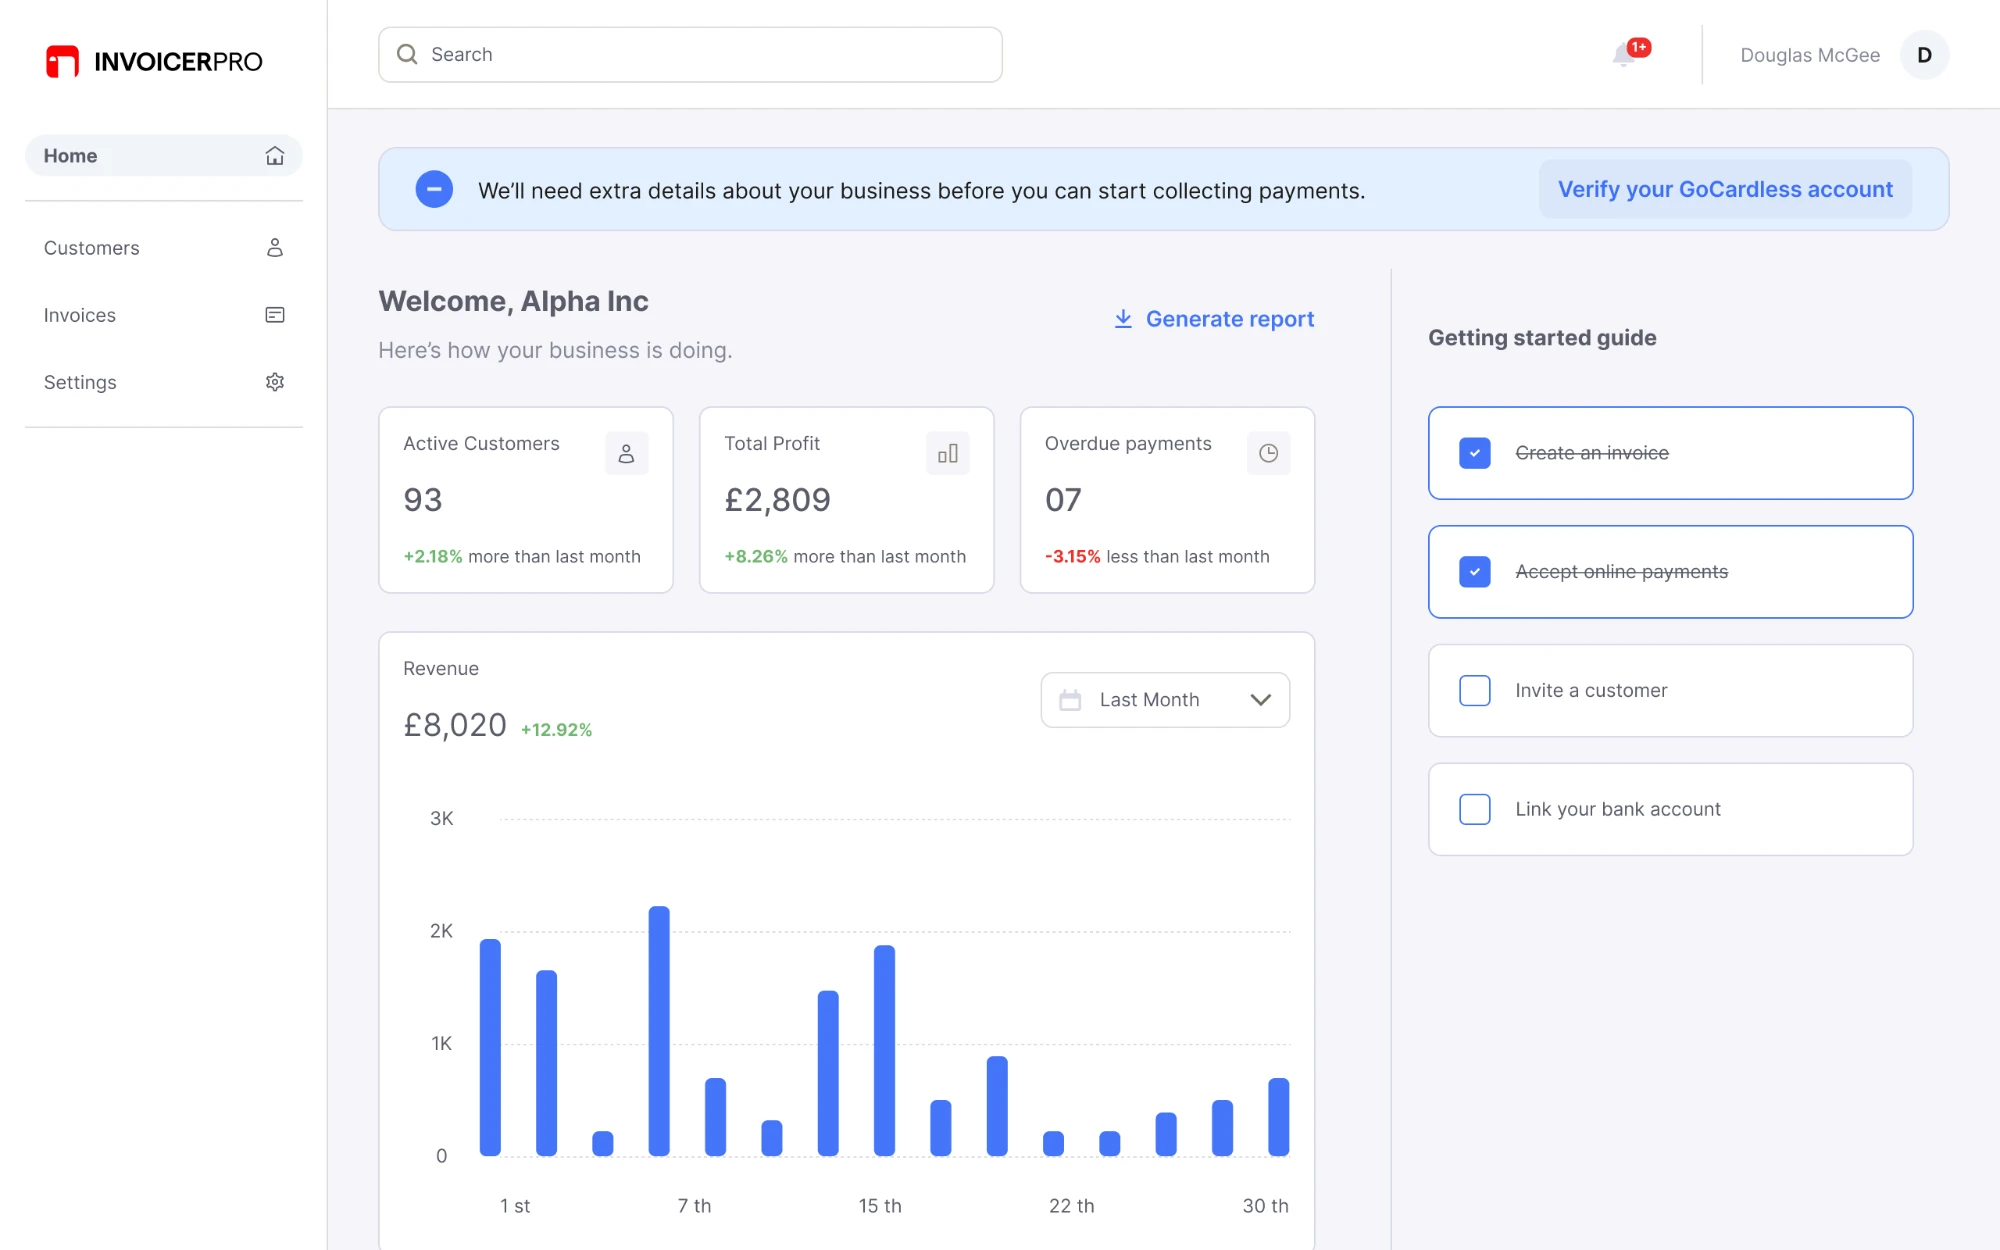2000x1250 pixels.
Task: Open Douglas McGee account menu
Action: tap(1810, 55)
